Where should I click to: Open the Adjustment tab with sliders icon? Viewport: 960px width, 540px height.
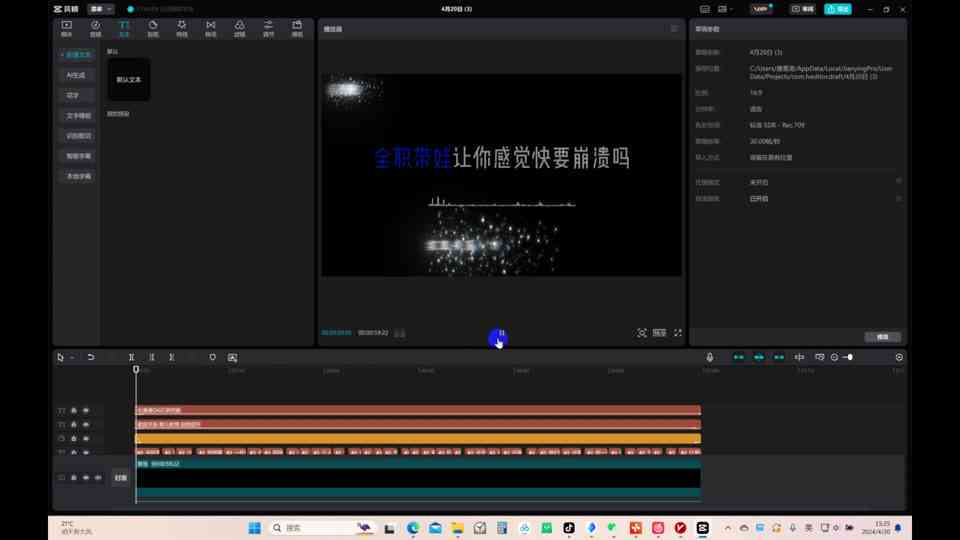268,28
